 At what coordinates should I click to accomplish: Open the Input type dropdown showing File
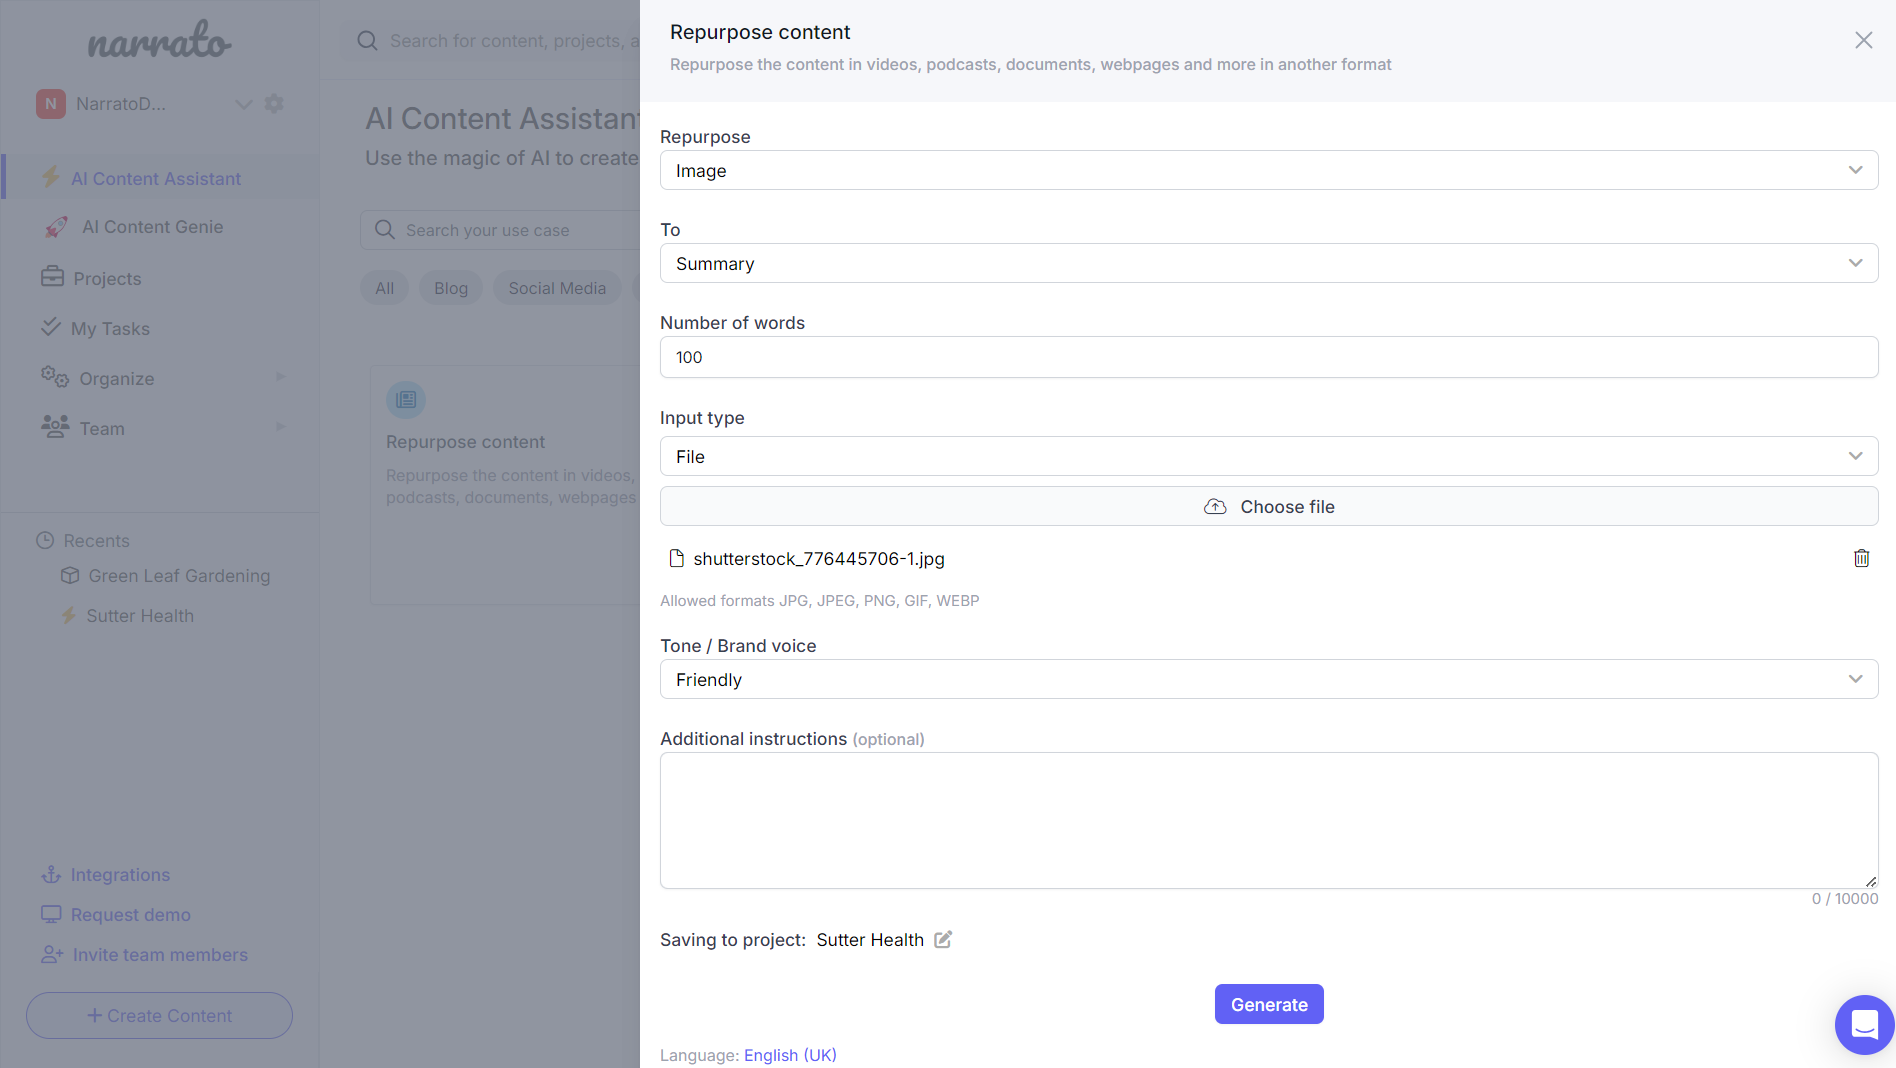click(1269, 456)
